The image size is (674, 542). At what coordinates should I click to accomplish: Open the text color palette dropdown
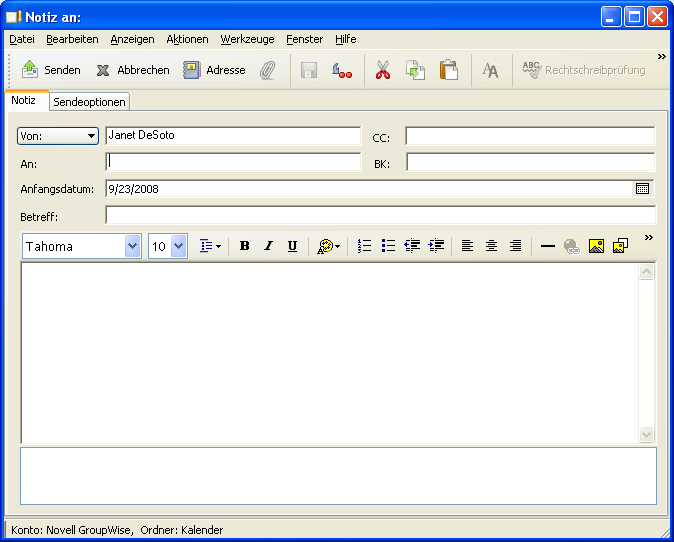[x=328, y=246]
